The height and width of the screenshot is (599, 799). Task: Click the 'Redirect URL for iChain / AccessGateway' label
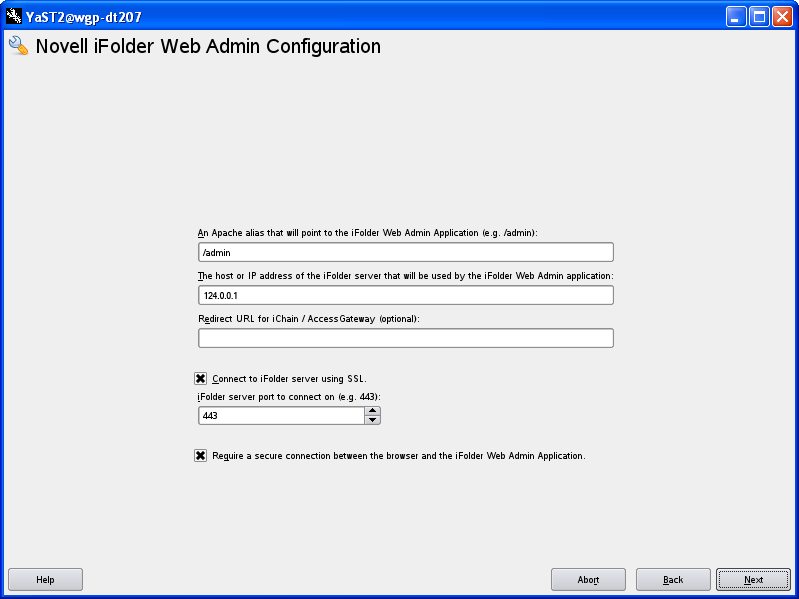(309, 319)
